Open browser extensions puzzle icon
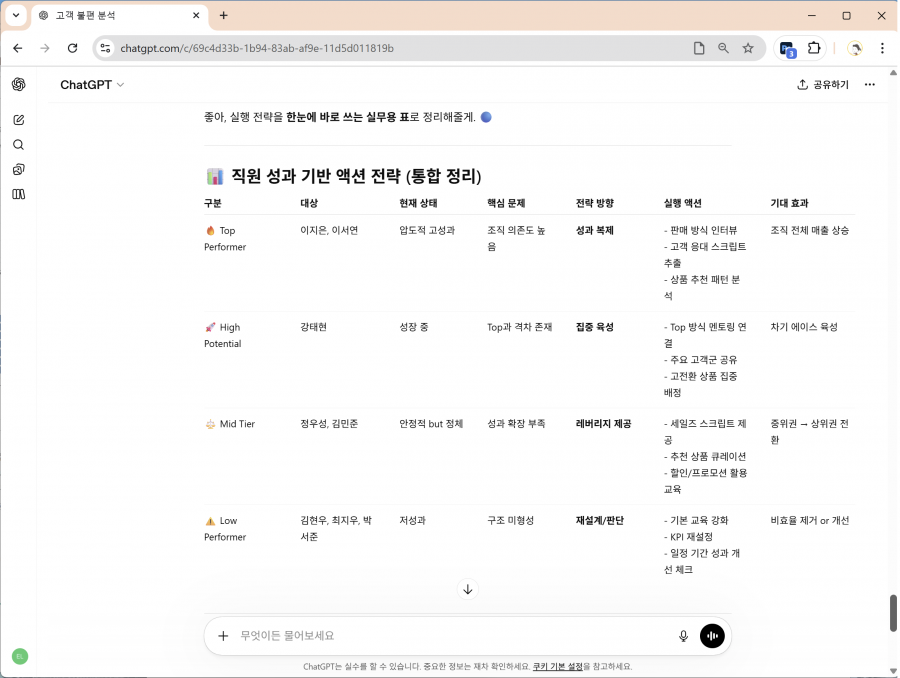 [814, 48]
